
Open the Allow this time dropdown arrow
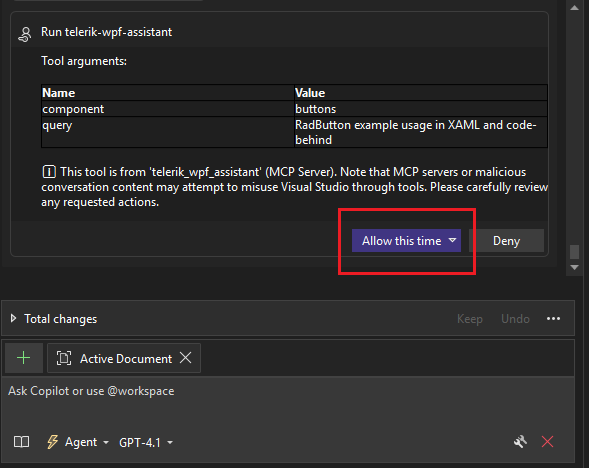pos(453,240)
